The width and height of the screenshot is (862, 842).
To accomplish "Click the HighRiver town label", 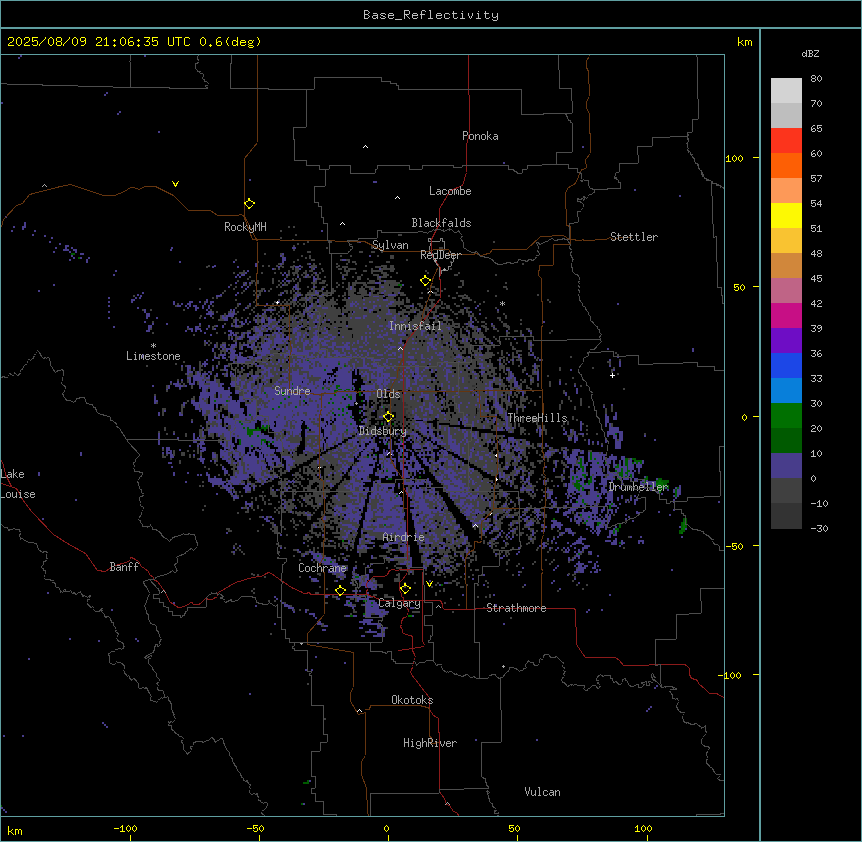I will click(430, 743).
